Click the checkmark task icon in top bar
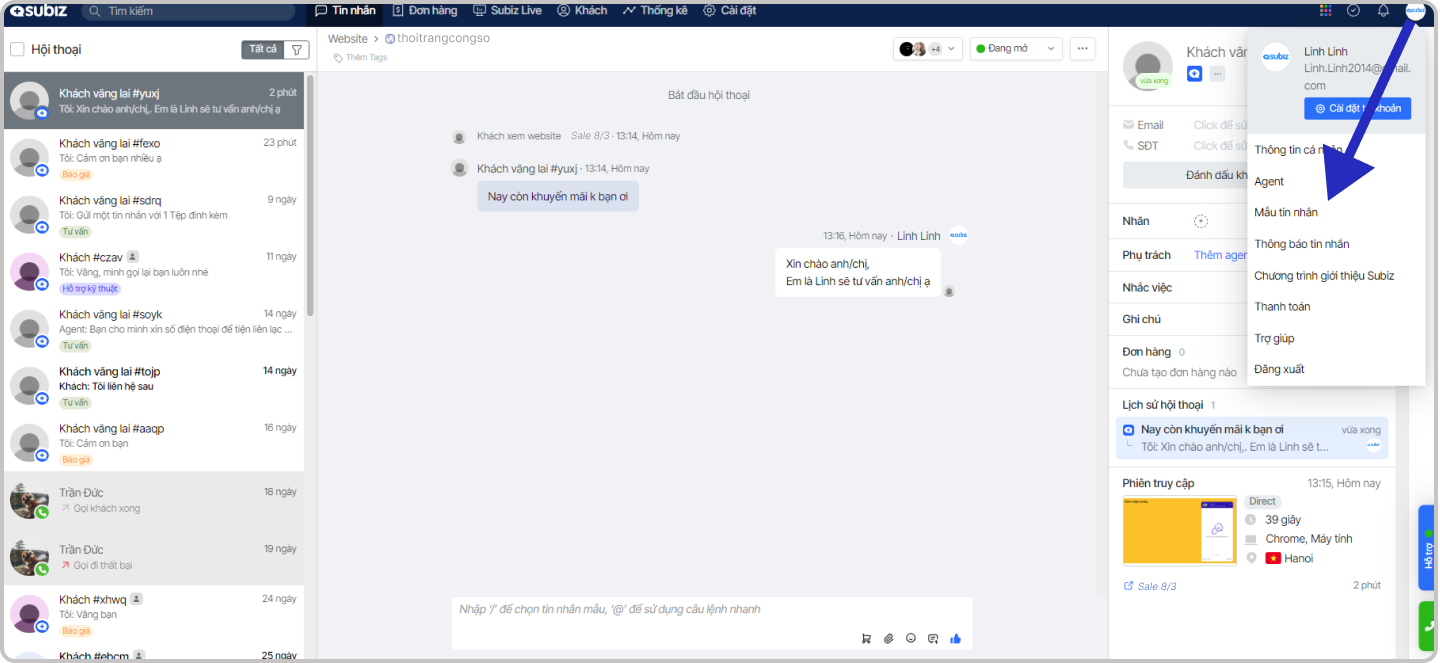 [1353, 11]
